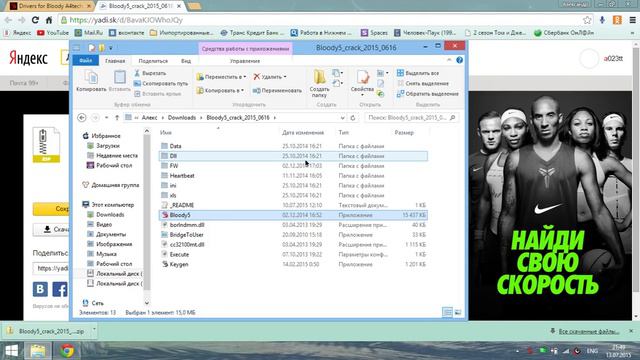Open the Chrome menu (hamburger) icon
This screenshot has width=640, height=360.
(x=632, y=20)
